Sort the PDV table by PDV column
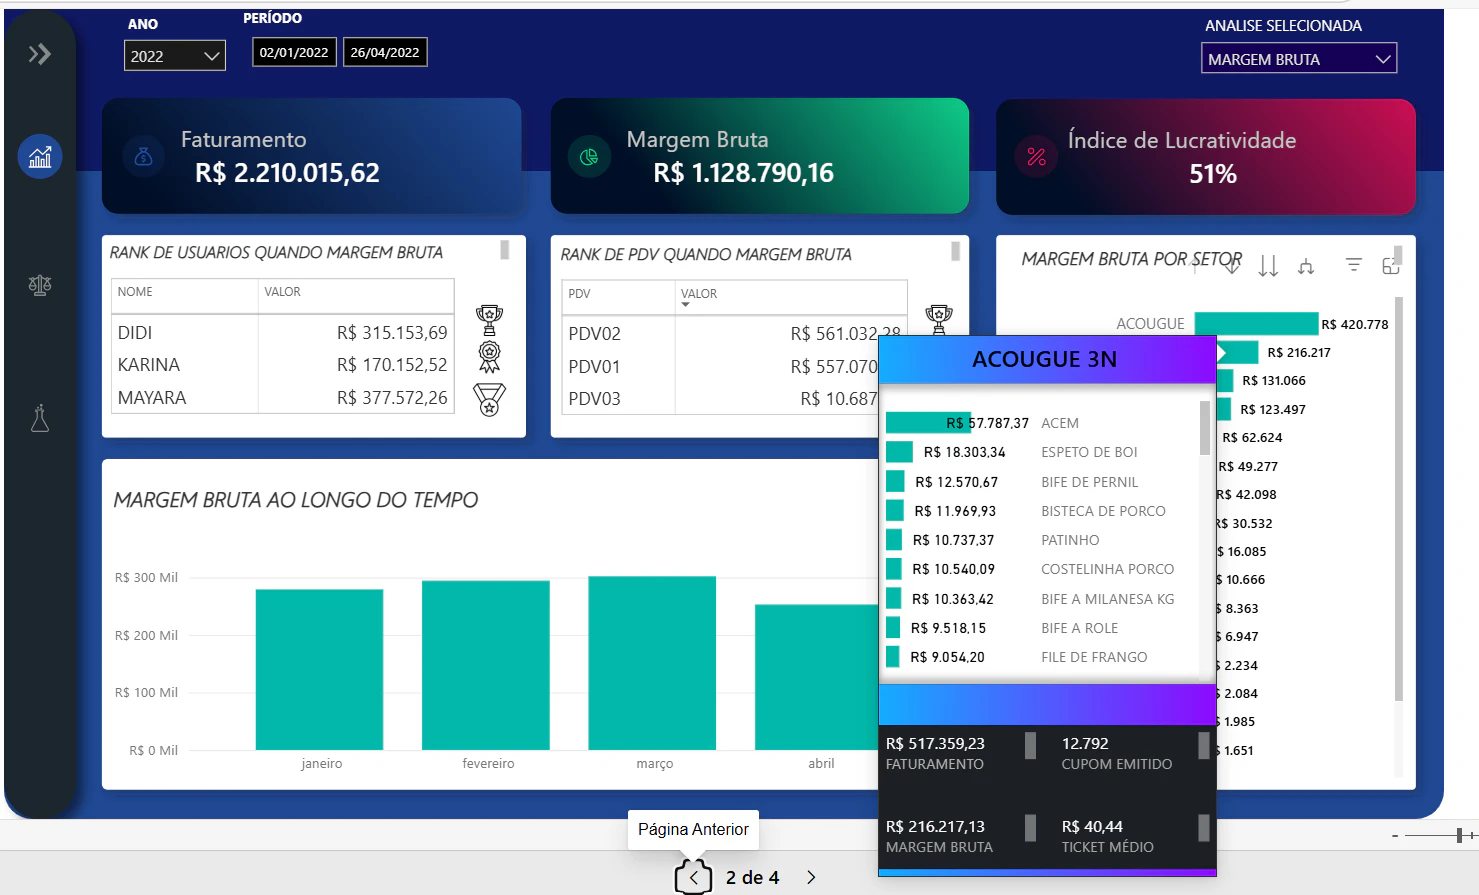1479x895 pixels. pos(579,294)
